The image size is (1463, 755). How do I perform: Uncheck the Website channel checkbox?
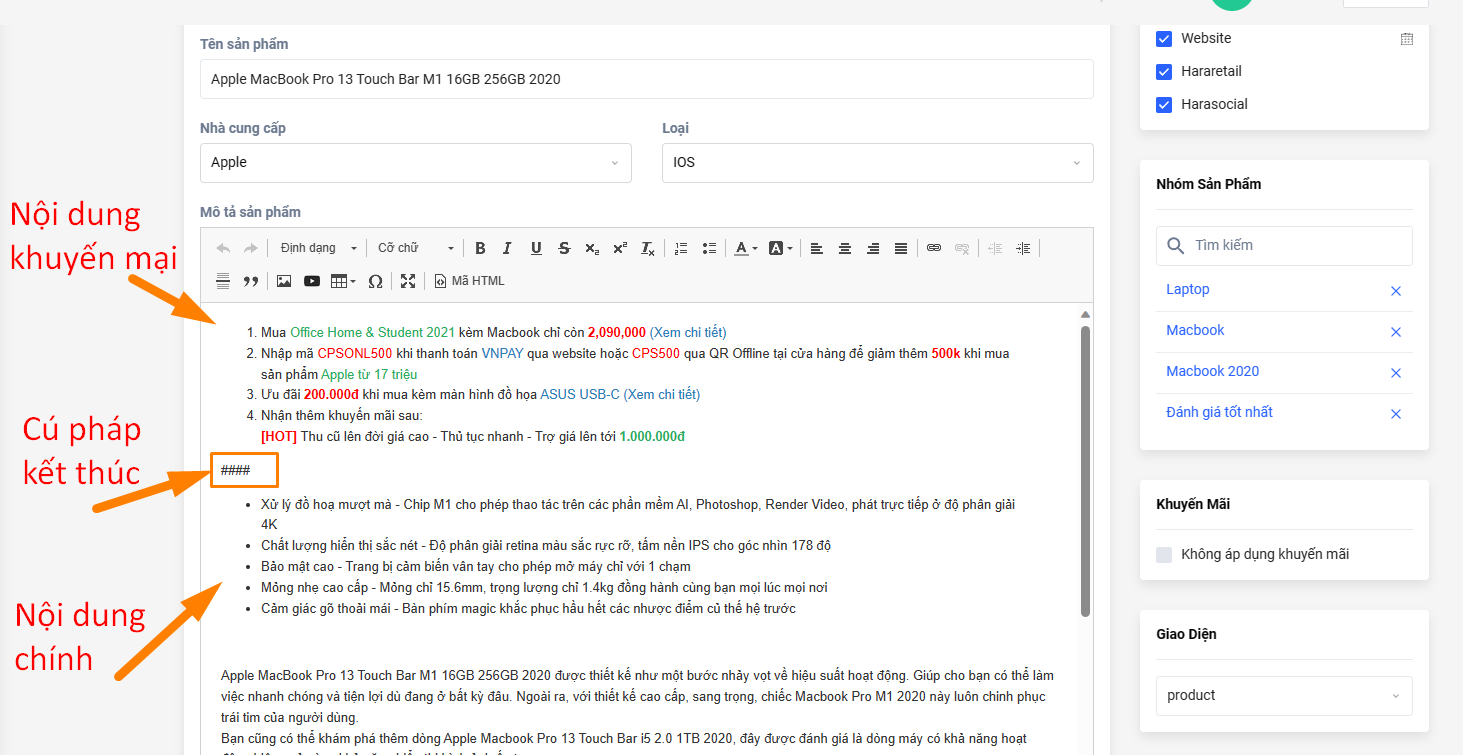1164,39
